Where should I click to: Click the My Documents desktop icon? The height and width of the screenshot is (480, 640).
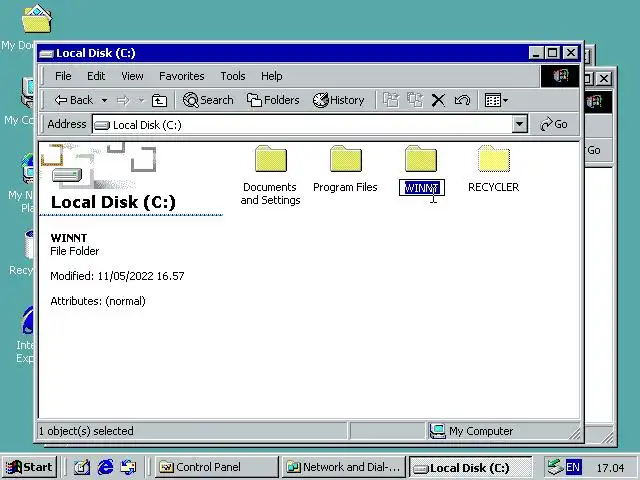(x=36, y=19)
